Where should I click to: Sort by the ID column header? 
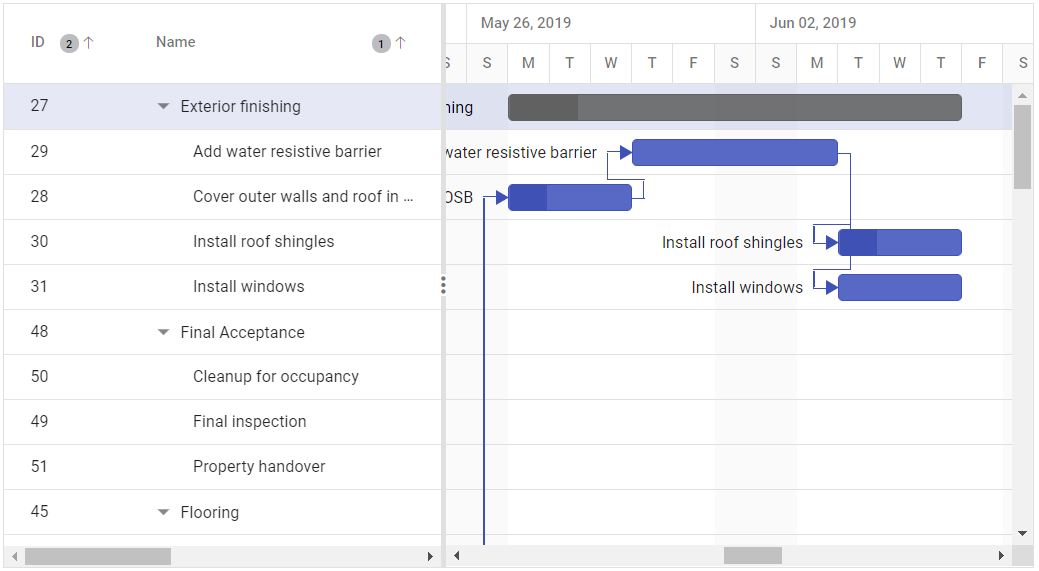click(x=38, y=42)
